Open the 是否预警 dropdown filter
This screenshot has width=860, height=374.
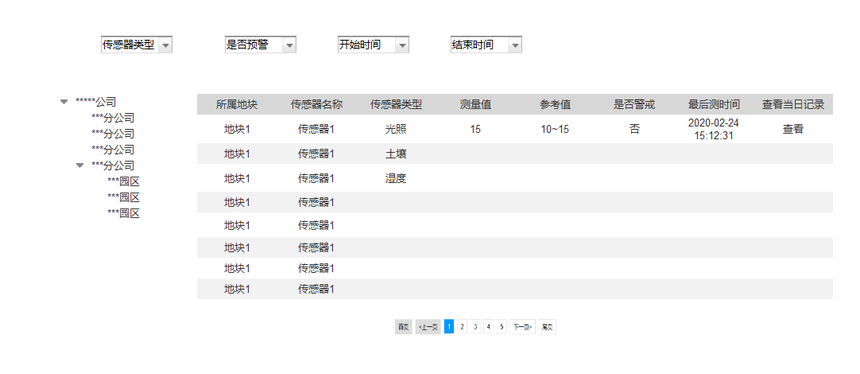[x=261, y=45]
